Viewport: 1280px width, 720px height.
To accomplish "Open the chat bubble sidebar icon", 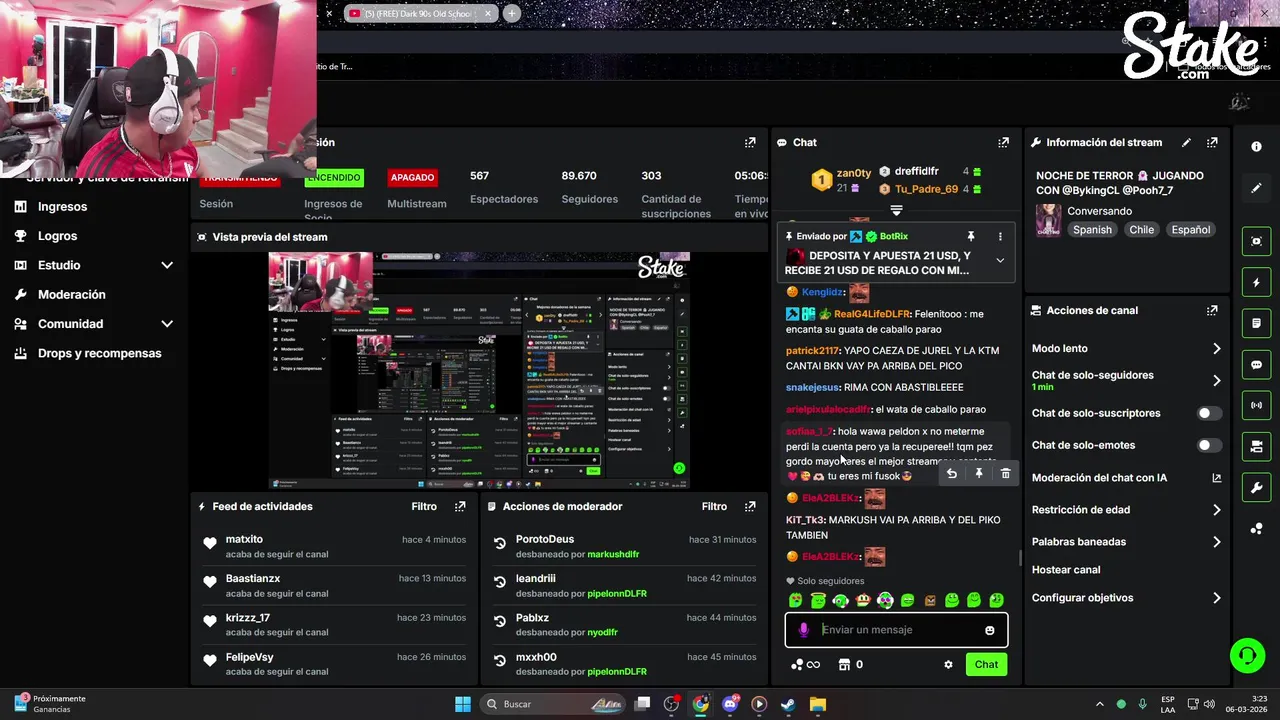I will click(1257, 365).
